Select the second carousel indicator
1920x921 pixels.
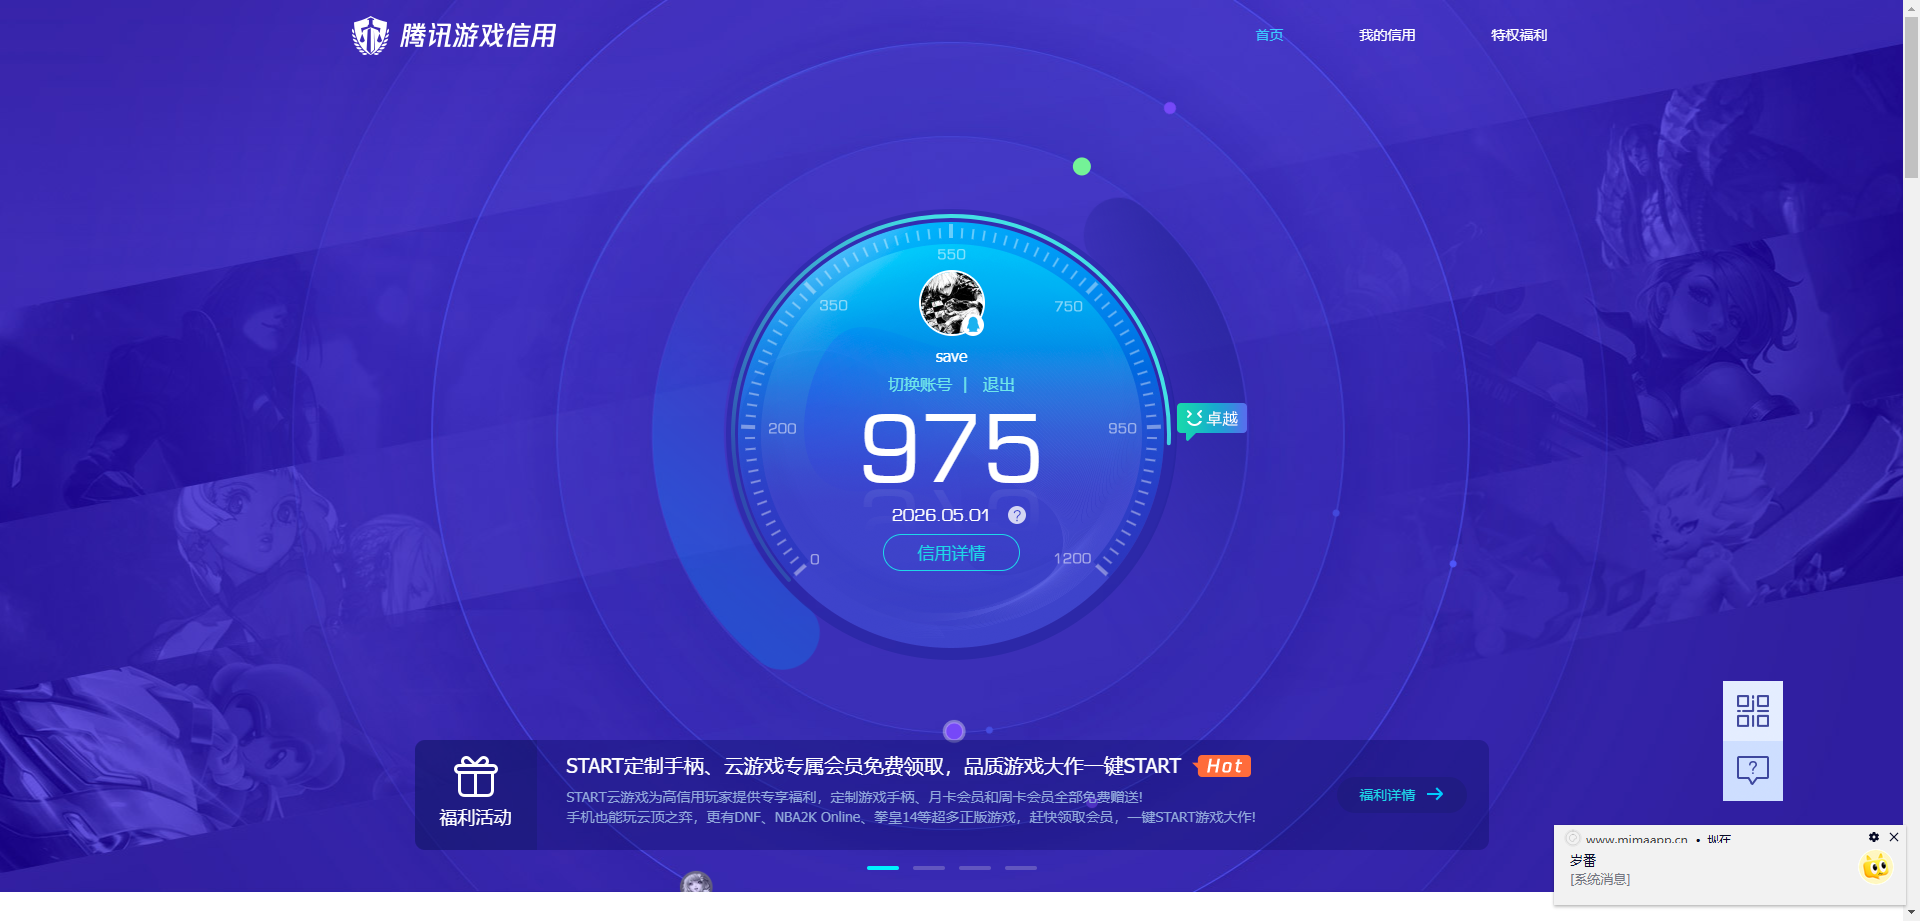(x=929, y=868)
